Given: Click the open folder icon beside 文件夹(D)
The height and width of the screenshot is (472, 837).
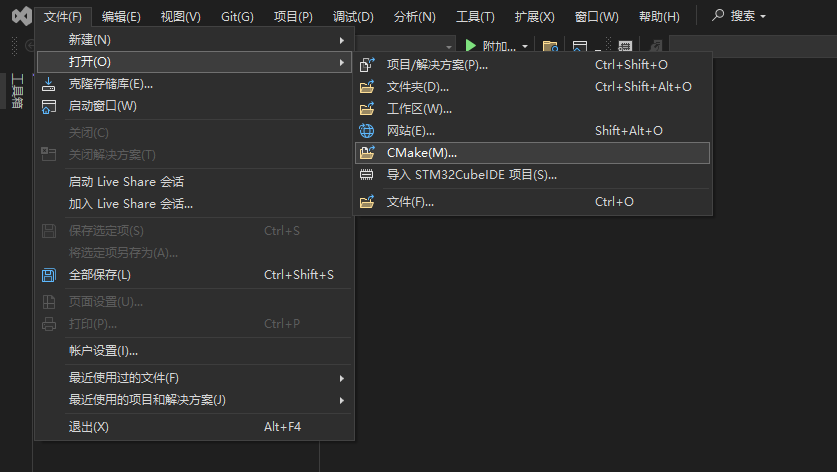Looking at the screenshot, I should (x=367, y=86).
